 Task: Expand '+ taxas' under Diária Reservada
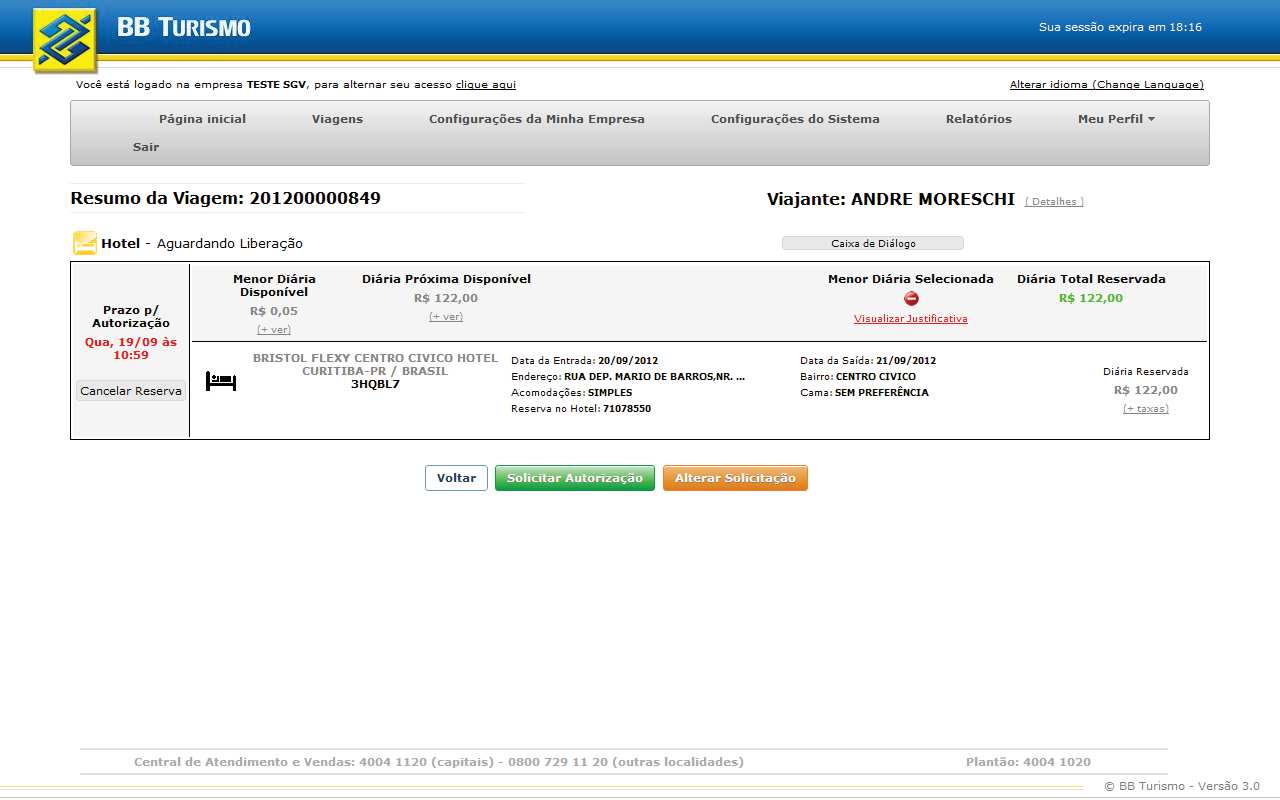[1146, 408]
